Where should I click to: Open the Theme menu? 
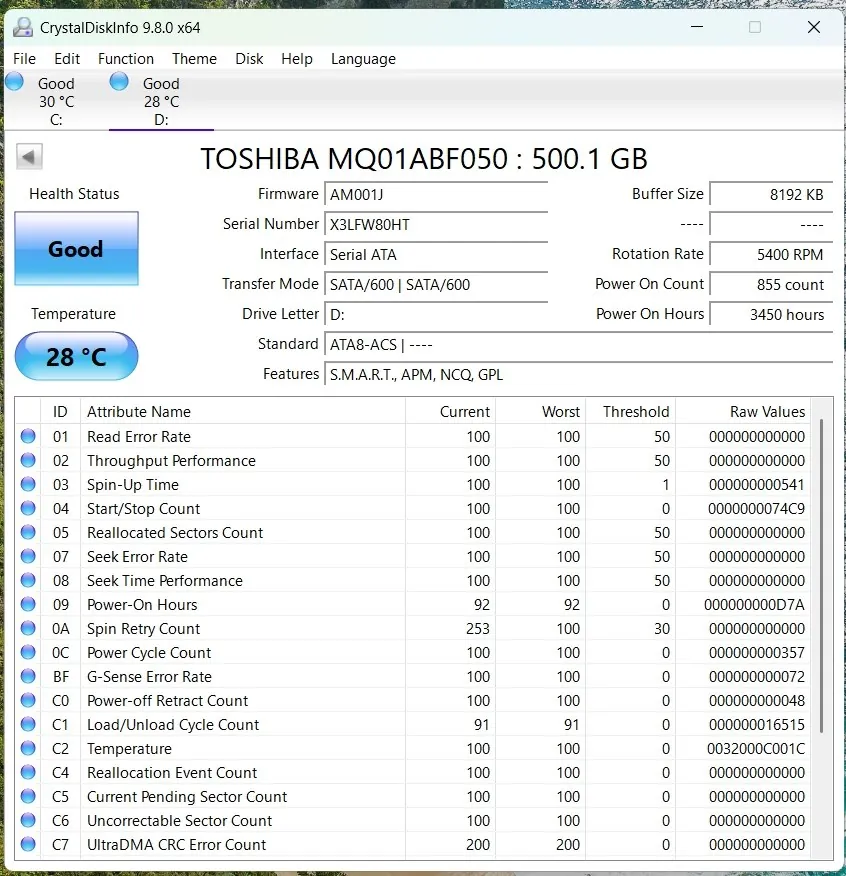pyautogui.click(x=194, y=59)
